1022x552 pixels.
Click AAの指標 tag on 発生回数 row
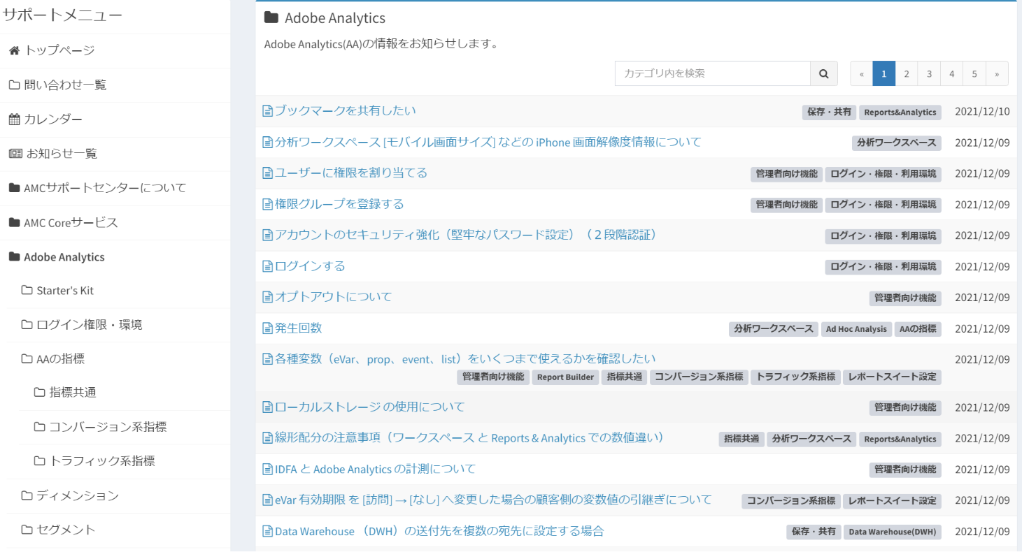(918, 329)
